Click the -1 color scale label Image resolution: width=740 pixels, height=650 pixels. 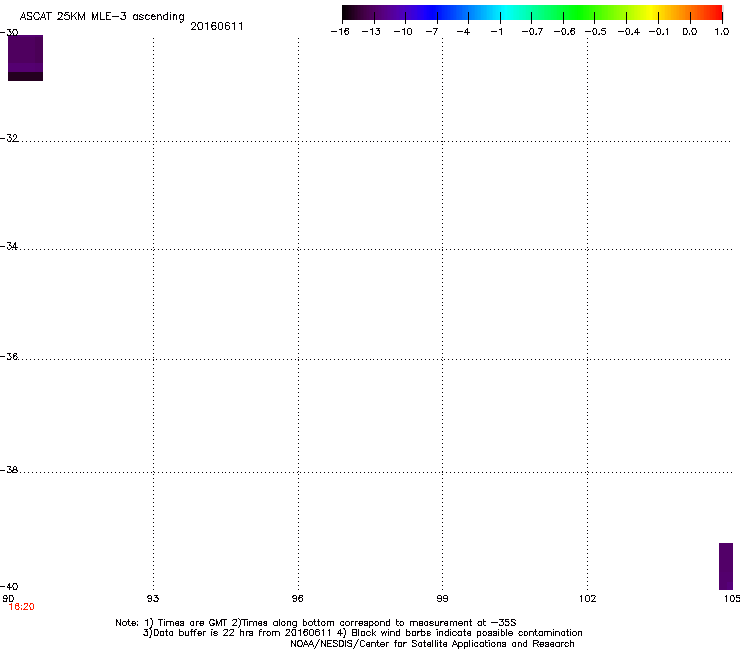pos(496,32)
